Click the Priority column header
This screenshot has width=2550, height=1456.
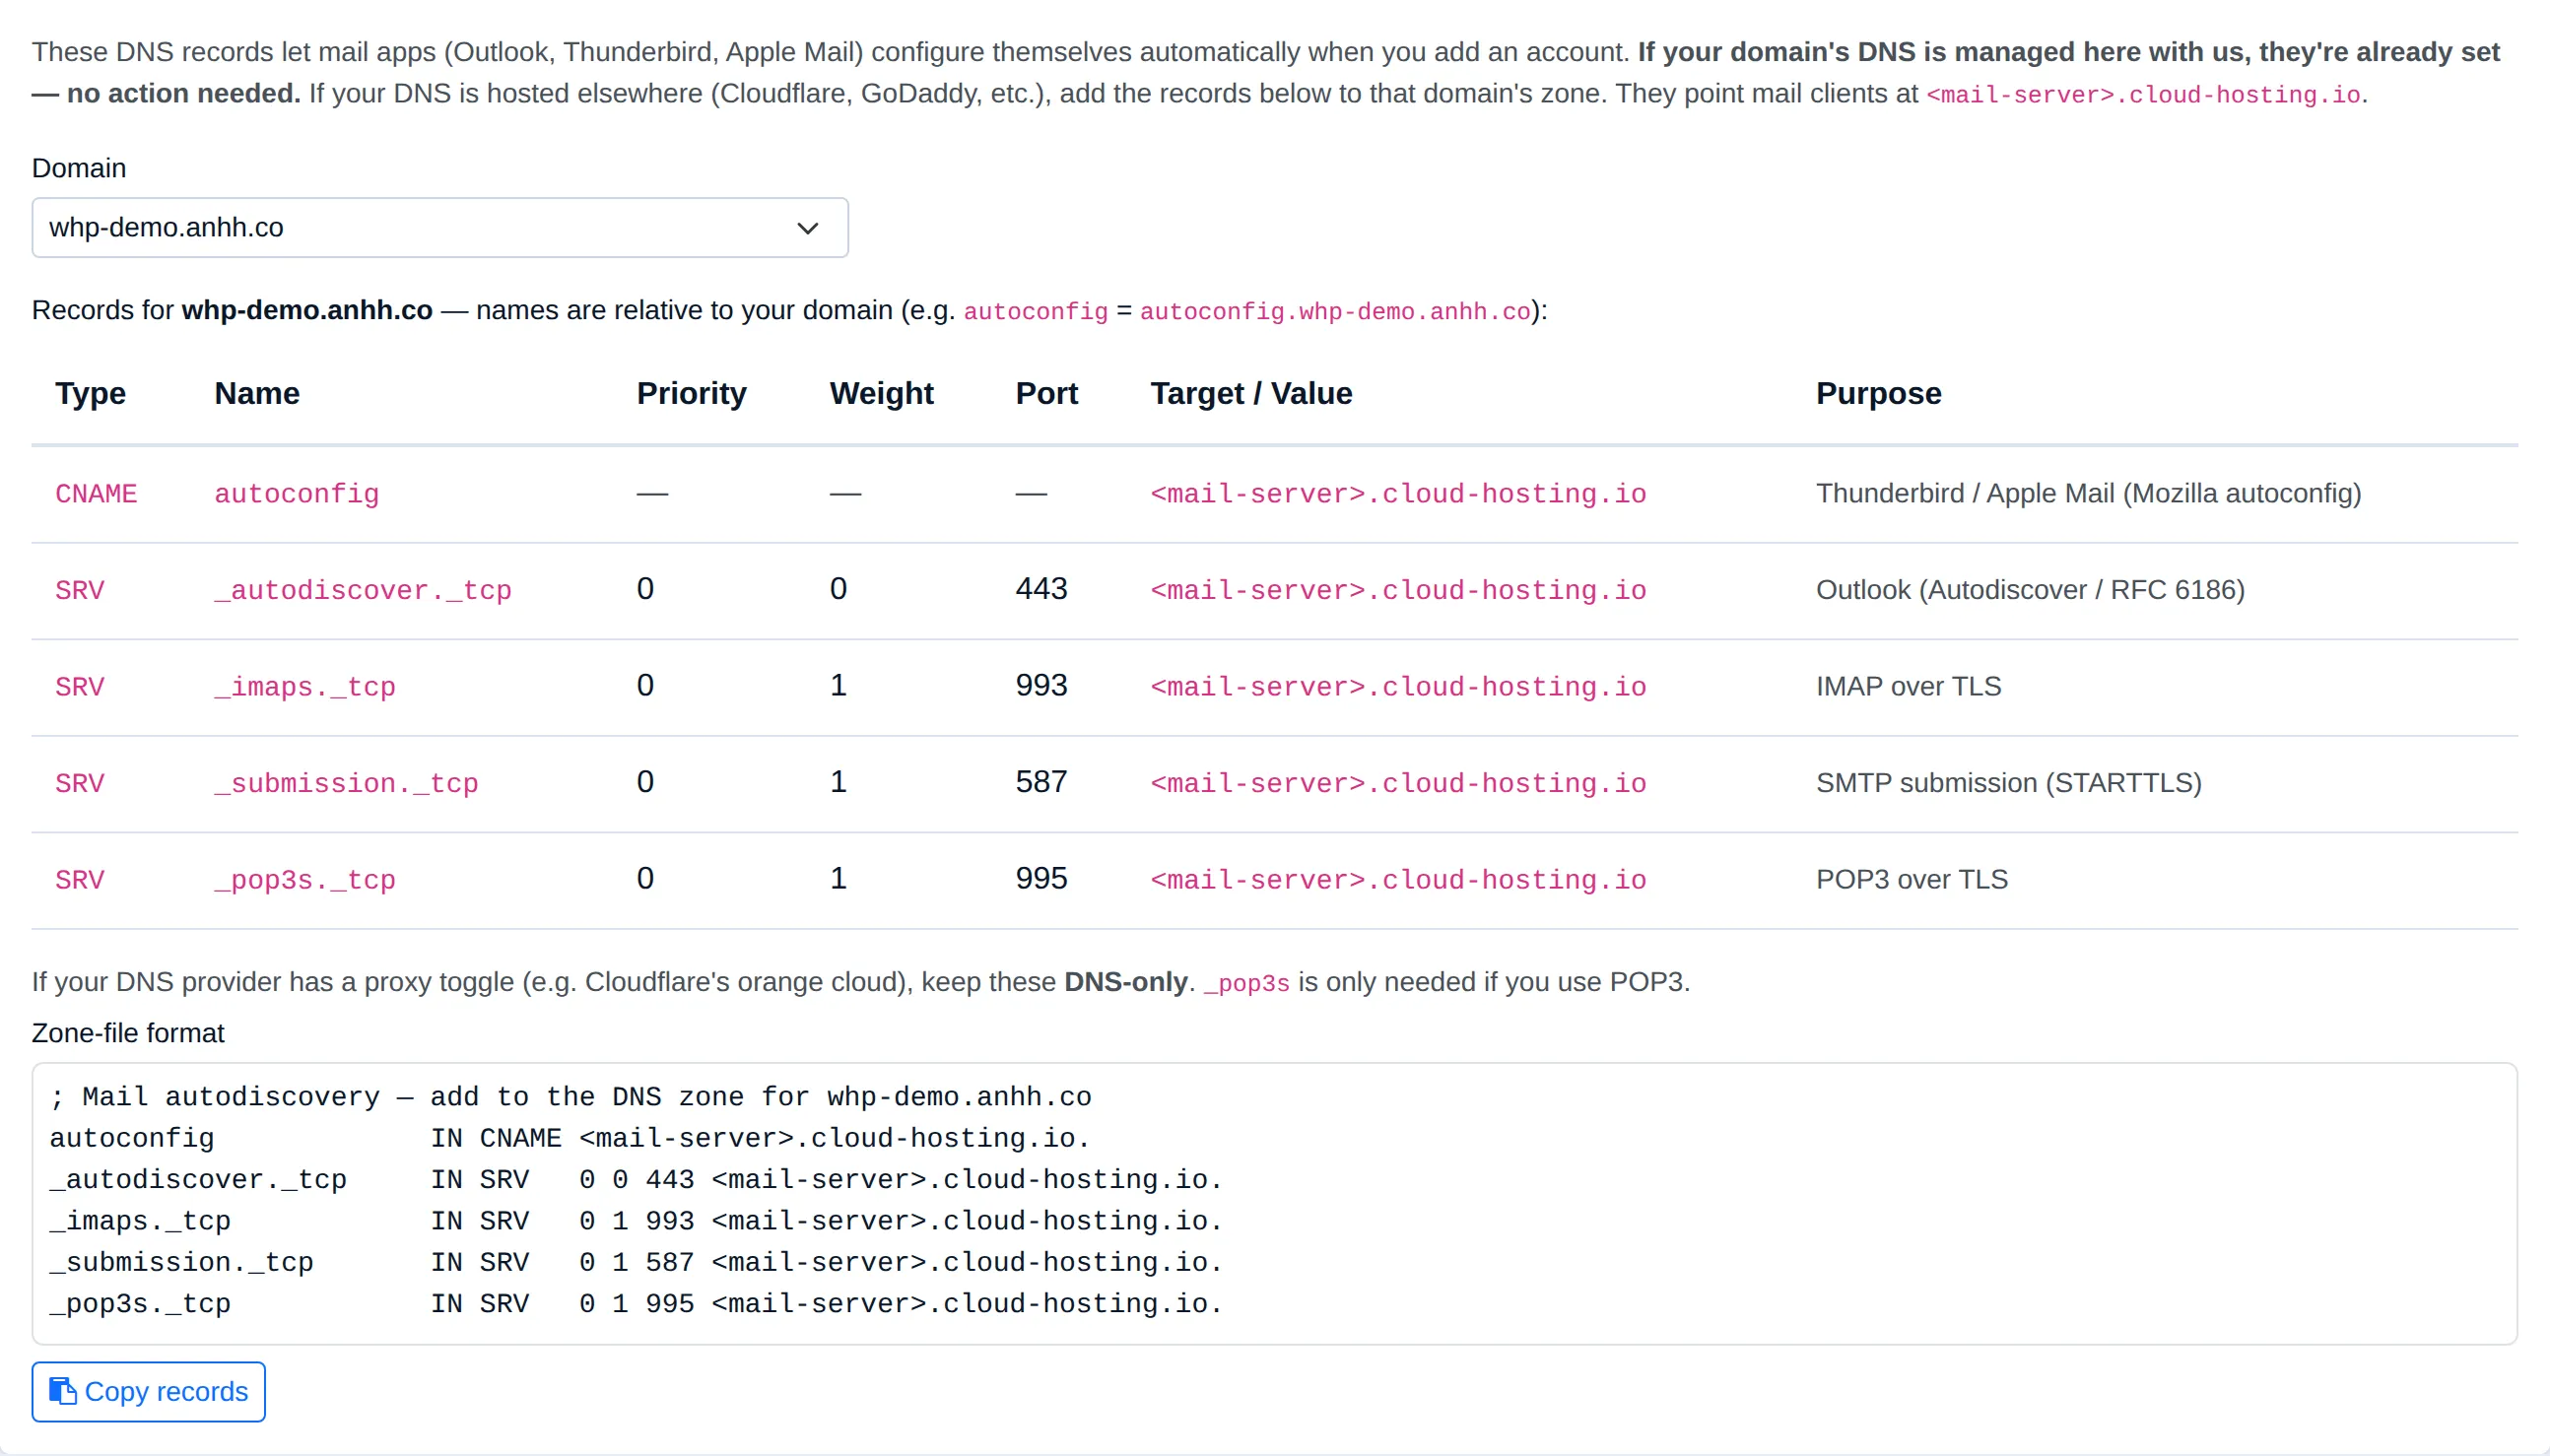point(691,394)
